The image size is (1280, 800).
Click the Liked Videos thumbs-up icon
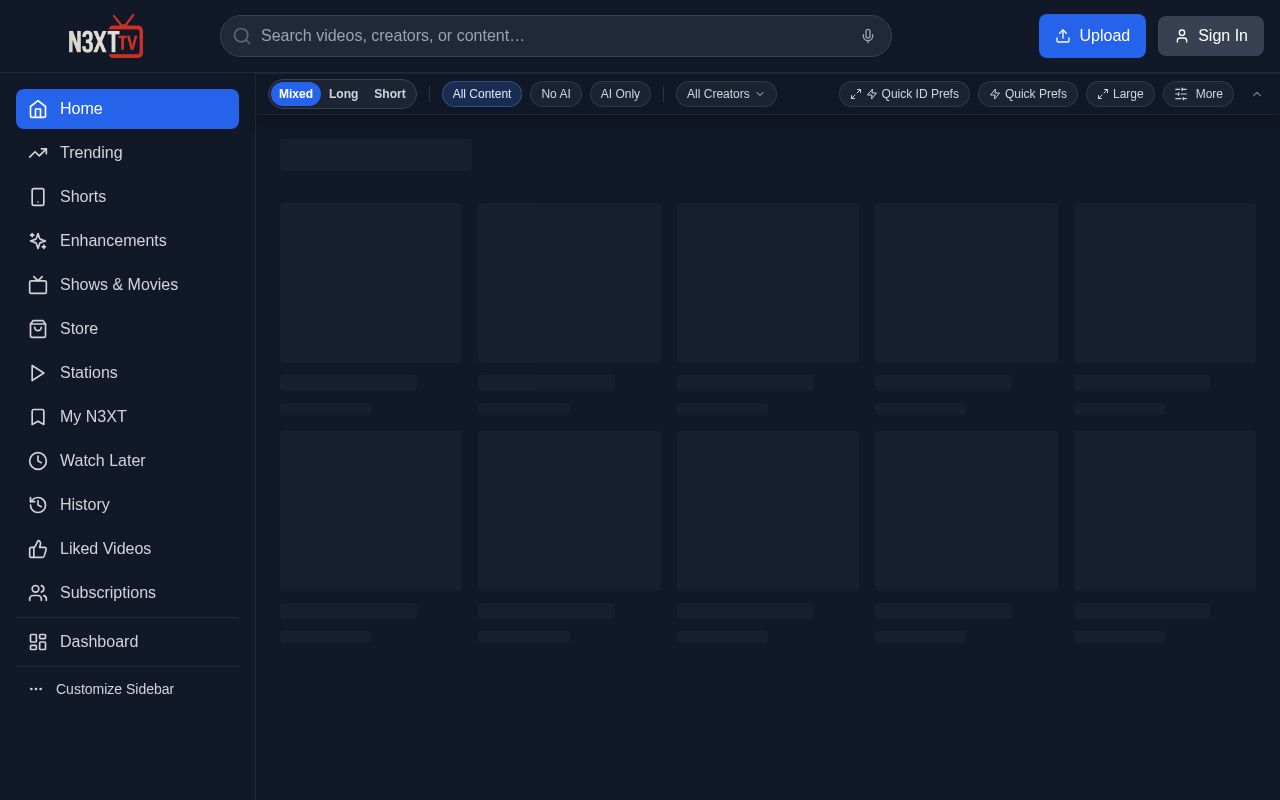point(38,549)
